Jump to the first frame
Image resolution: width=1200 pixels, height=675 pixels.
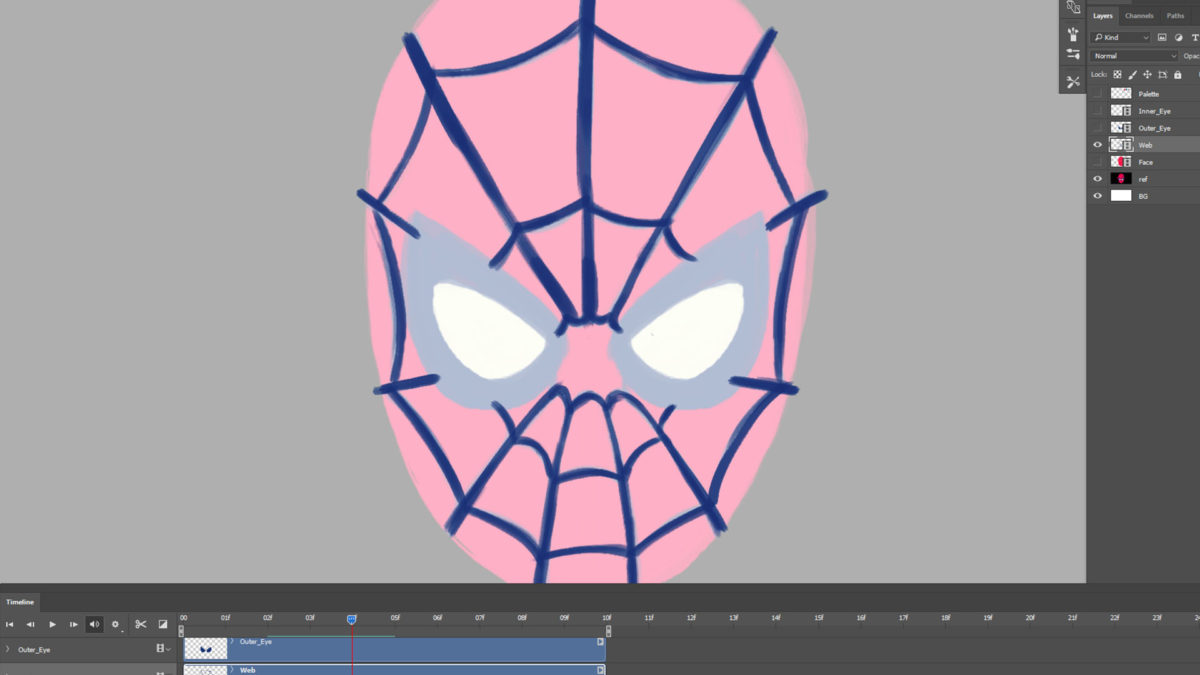point(10,625)
